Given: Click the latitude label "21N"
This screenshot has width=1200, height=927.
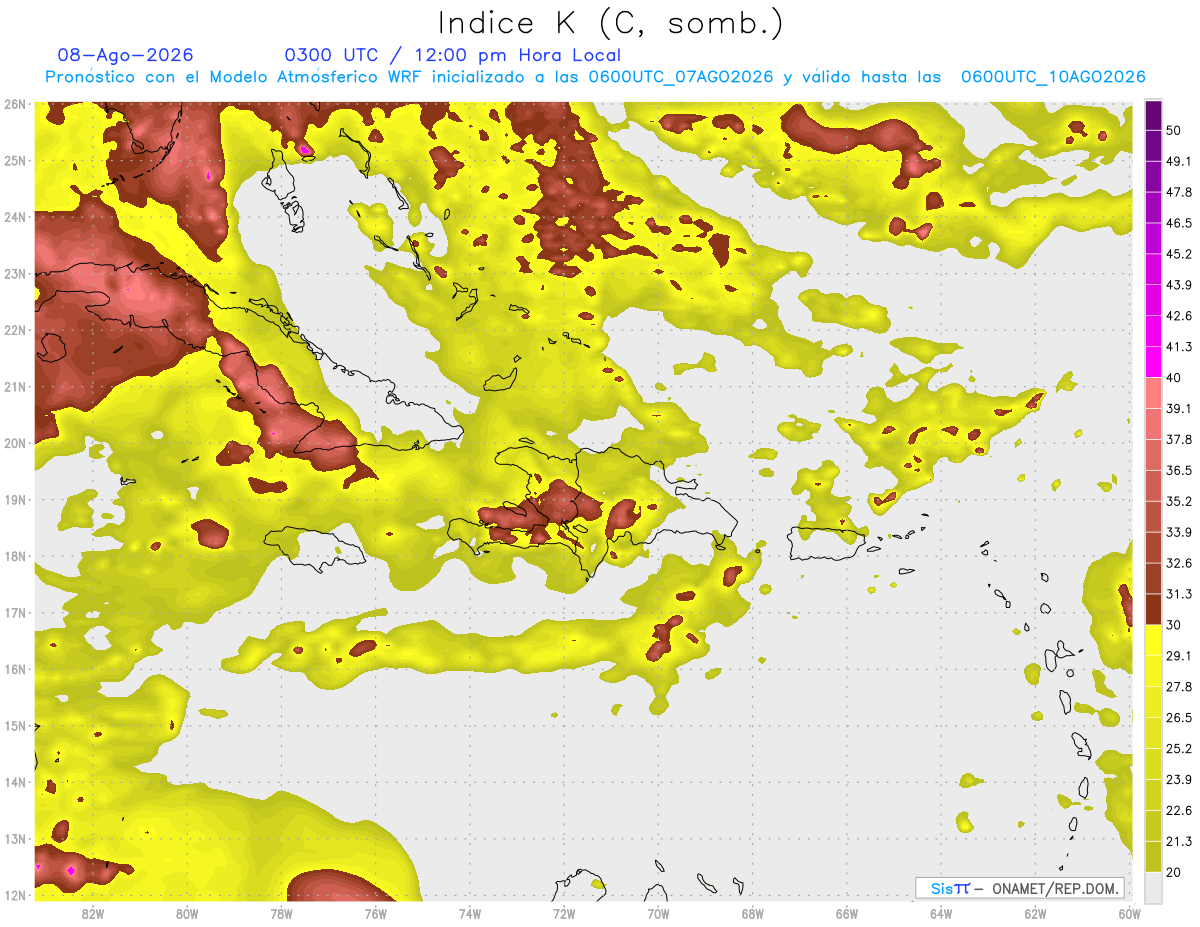Looking at the screenshot, I should [x=14, y=387].
